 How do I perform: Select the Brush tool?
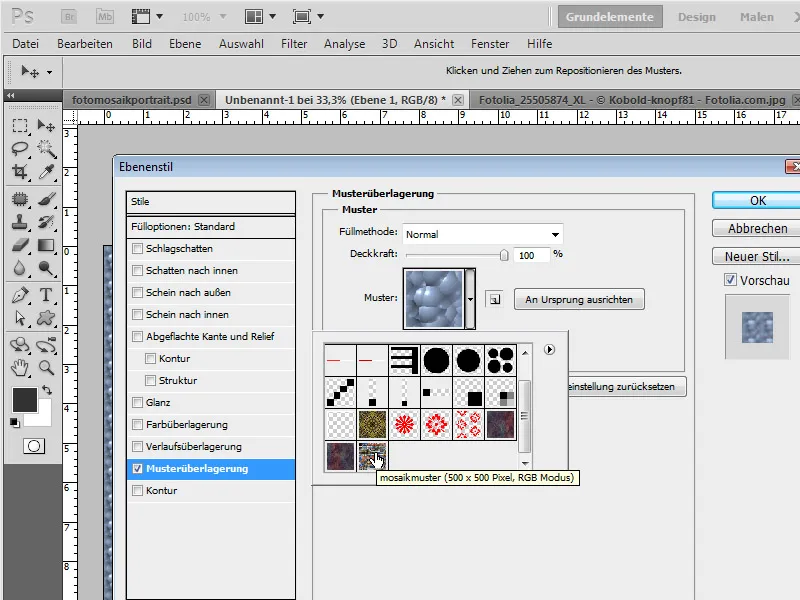pos(46,199)
